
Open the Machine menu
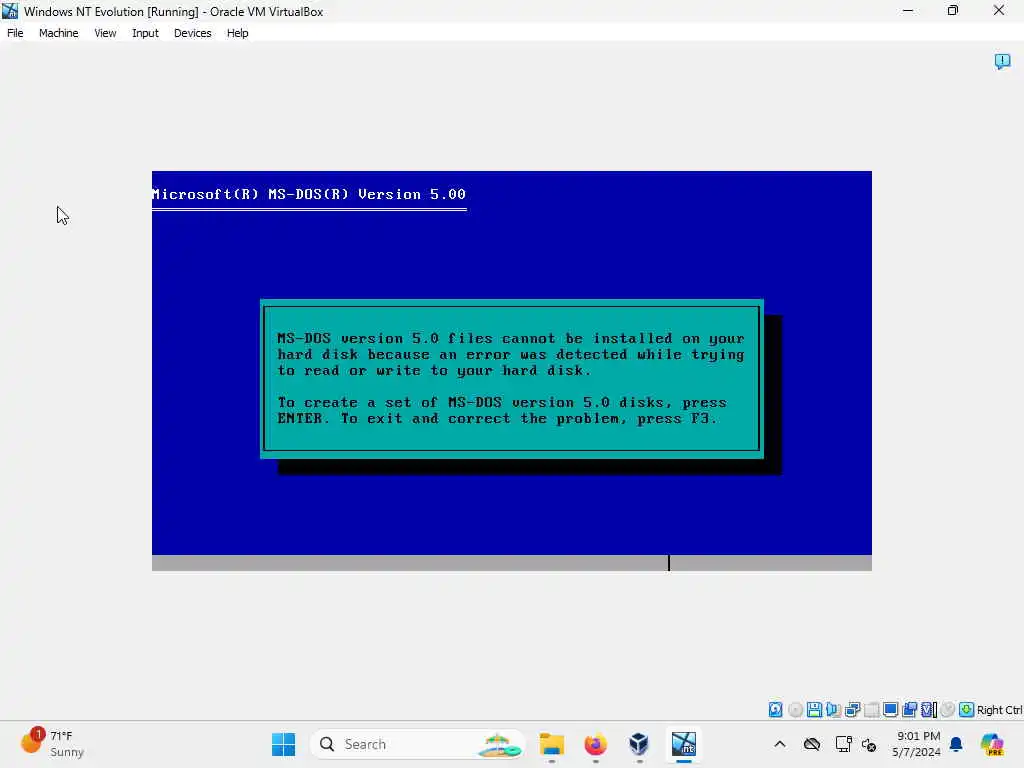[x=58, y=33]
